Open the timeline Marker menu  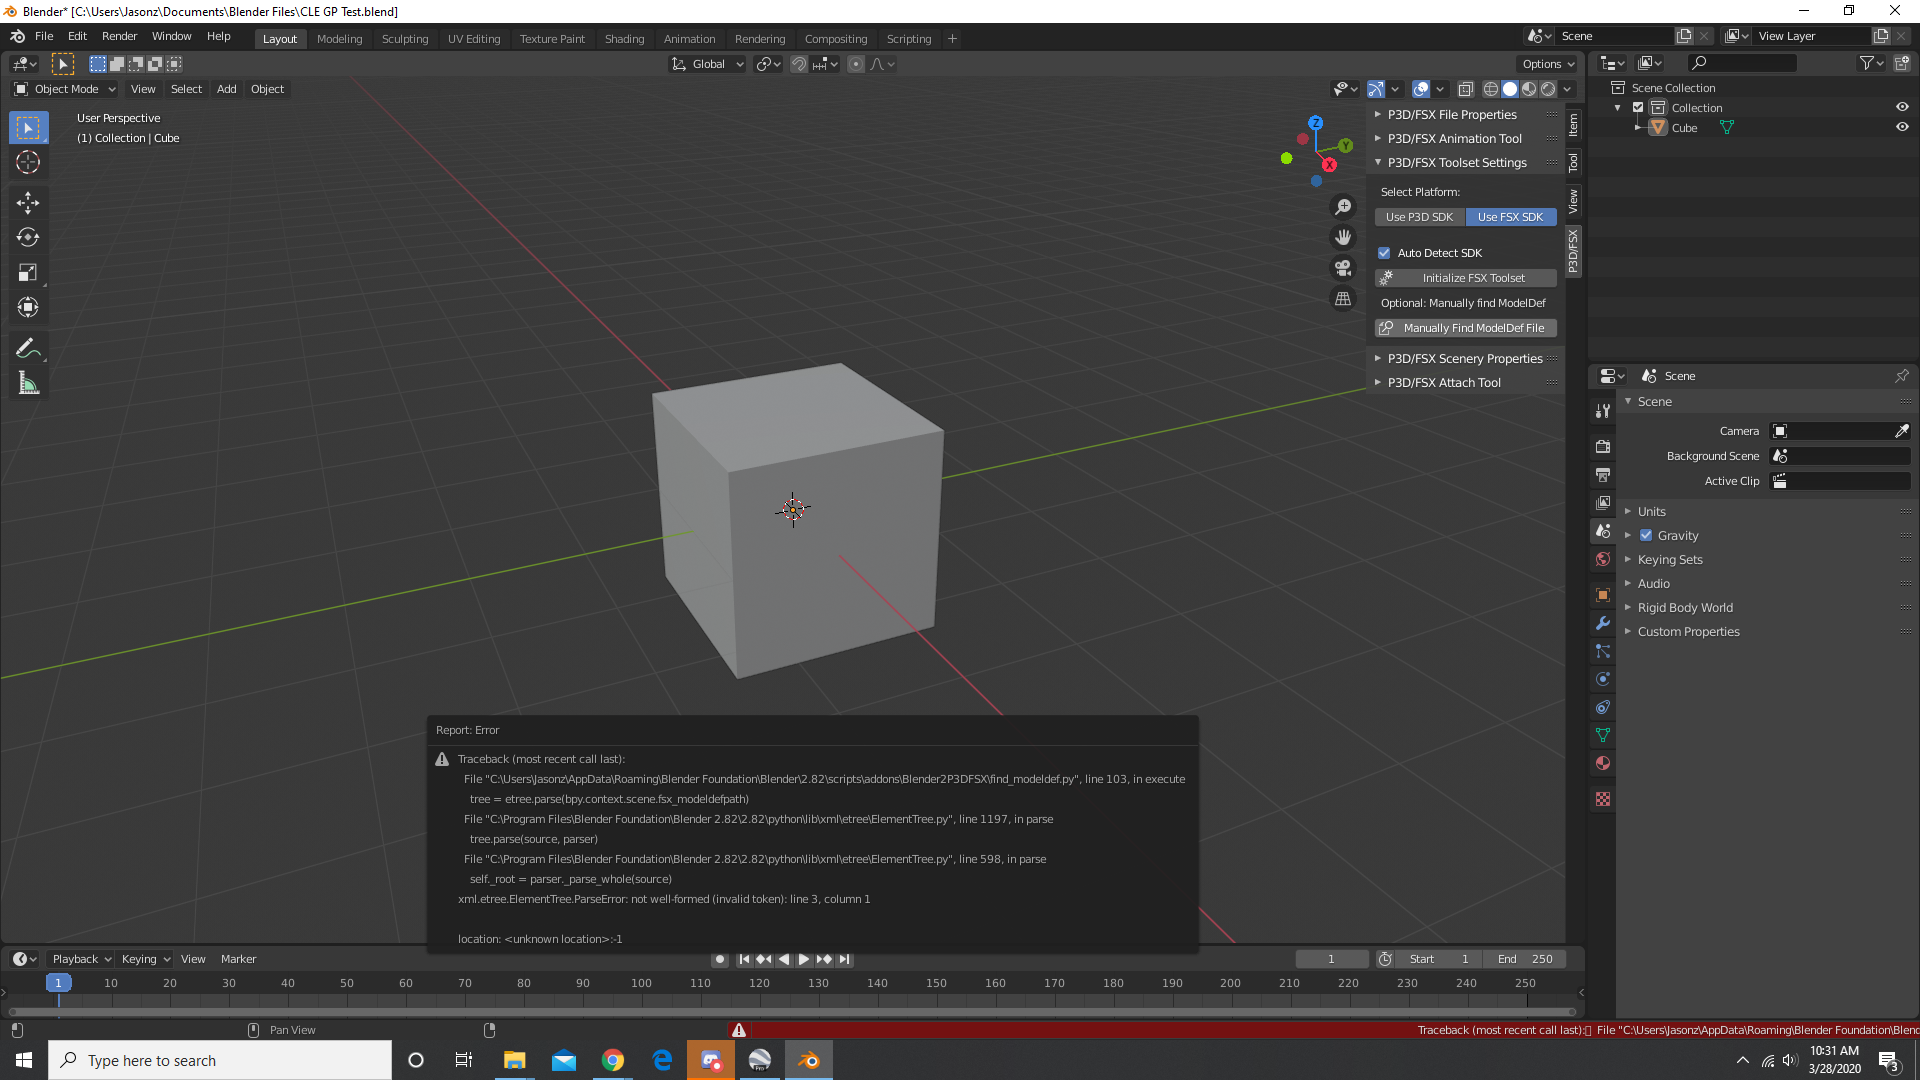coord(238,959)
